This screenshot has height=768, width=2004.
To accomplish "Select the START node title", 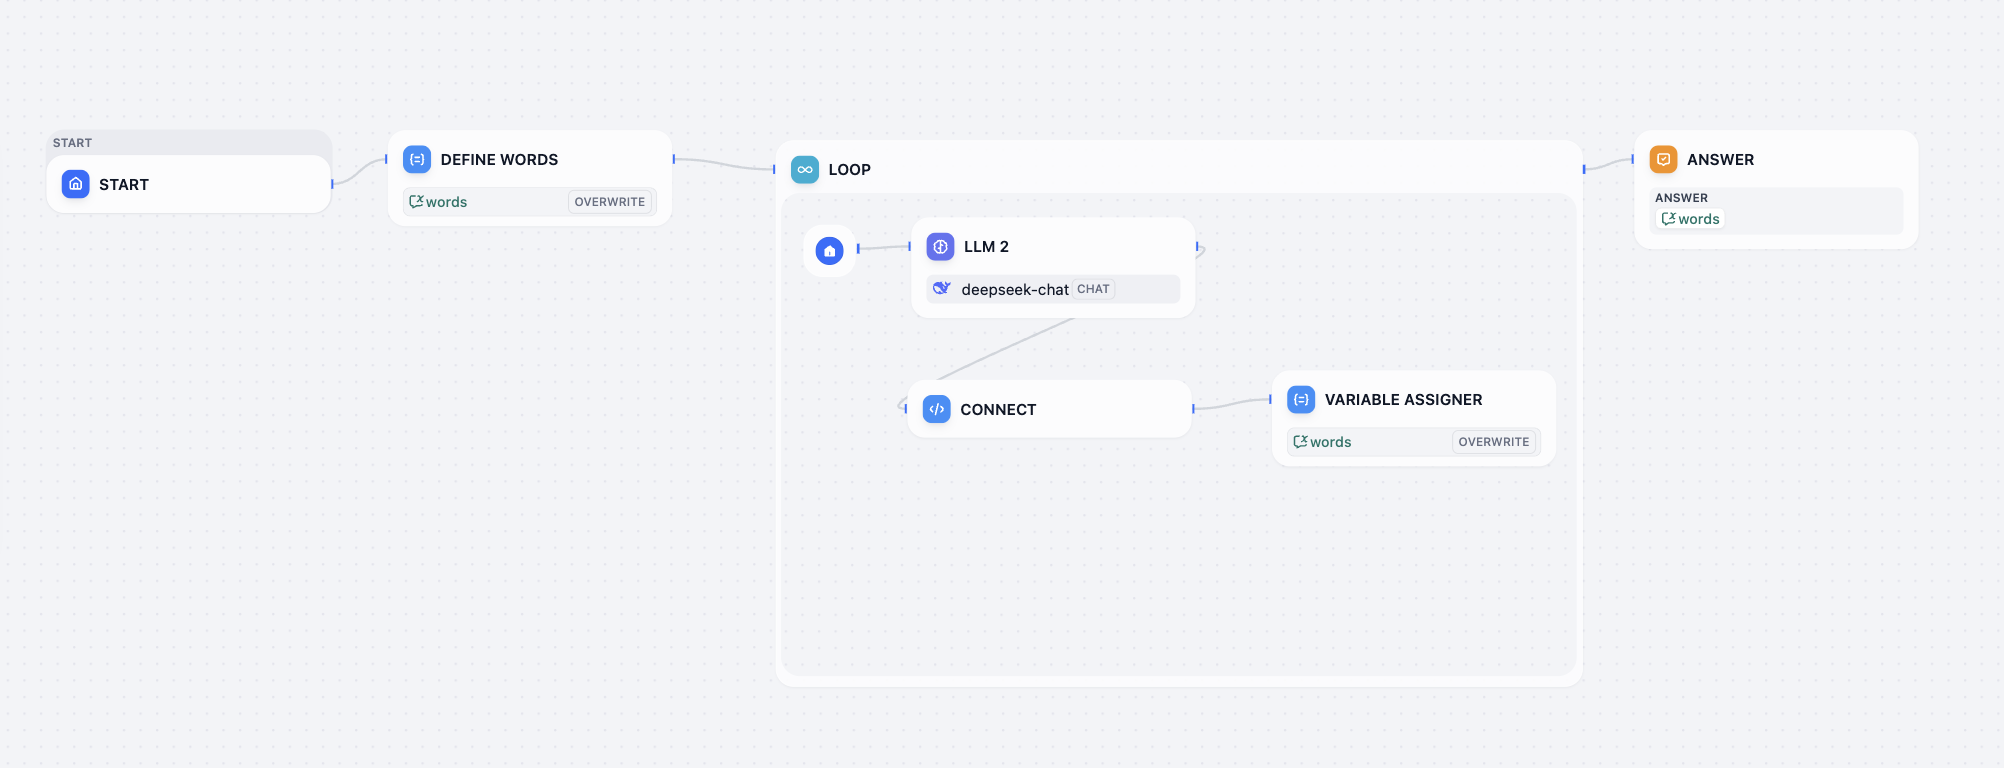I will click(x=124, y=185).
